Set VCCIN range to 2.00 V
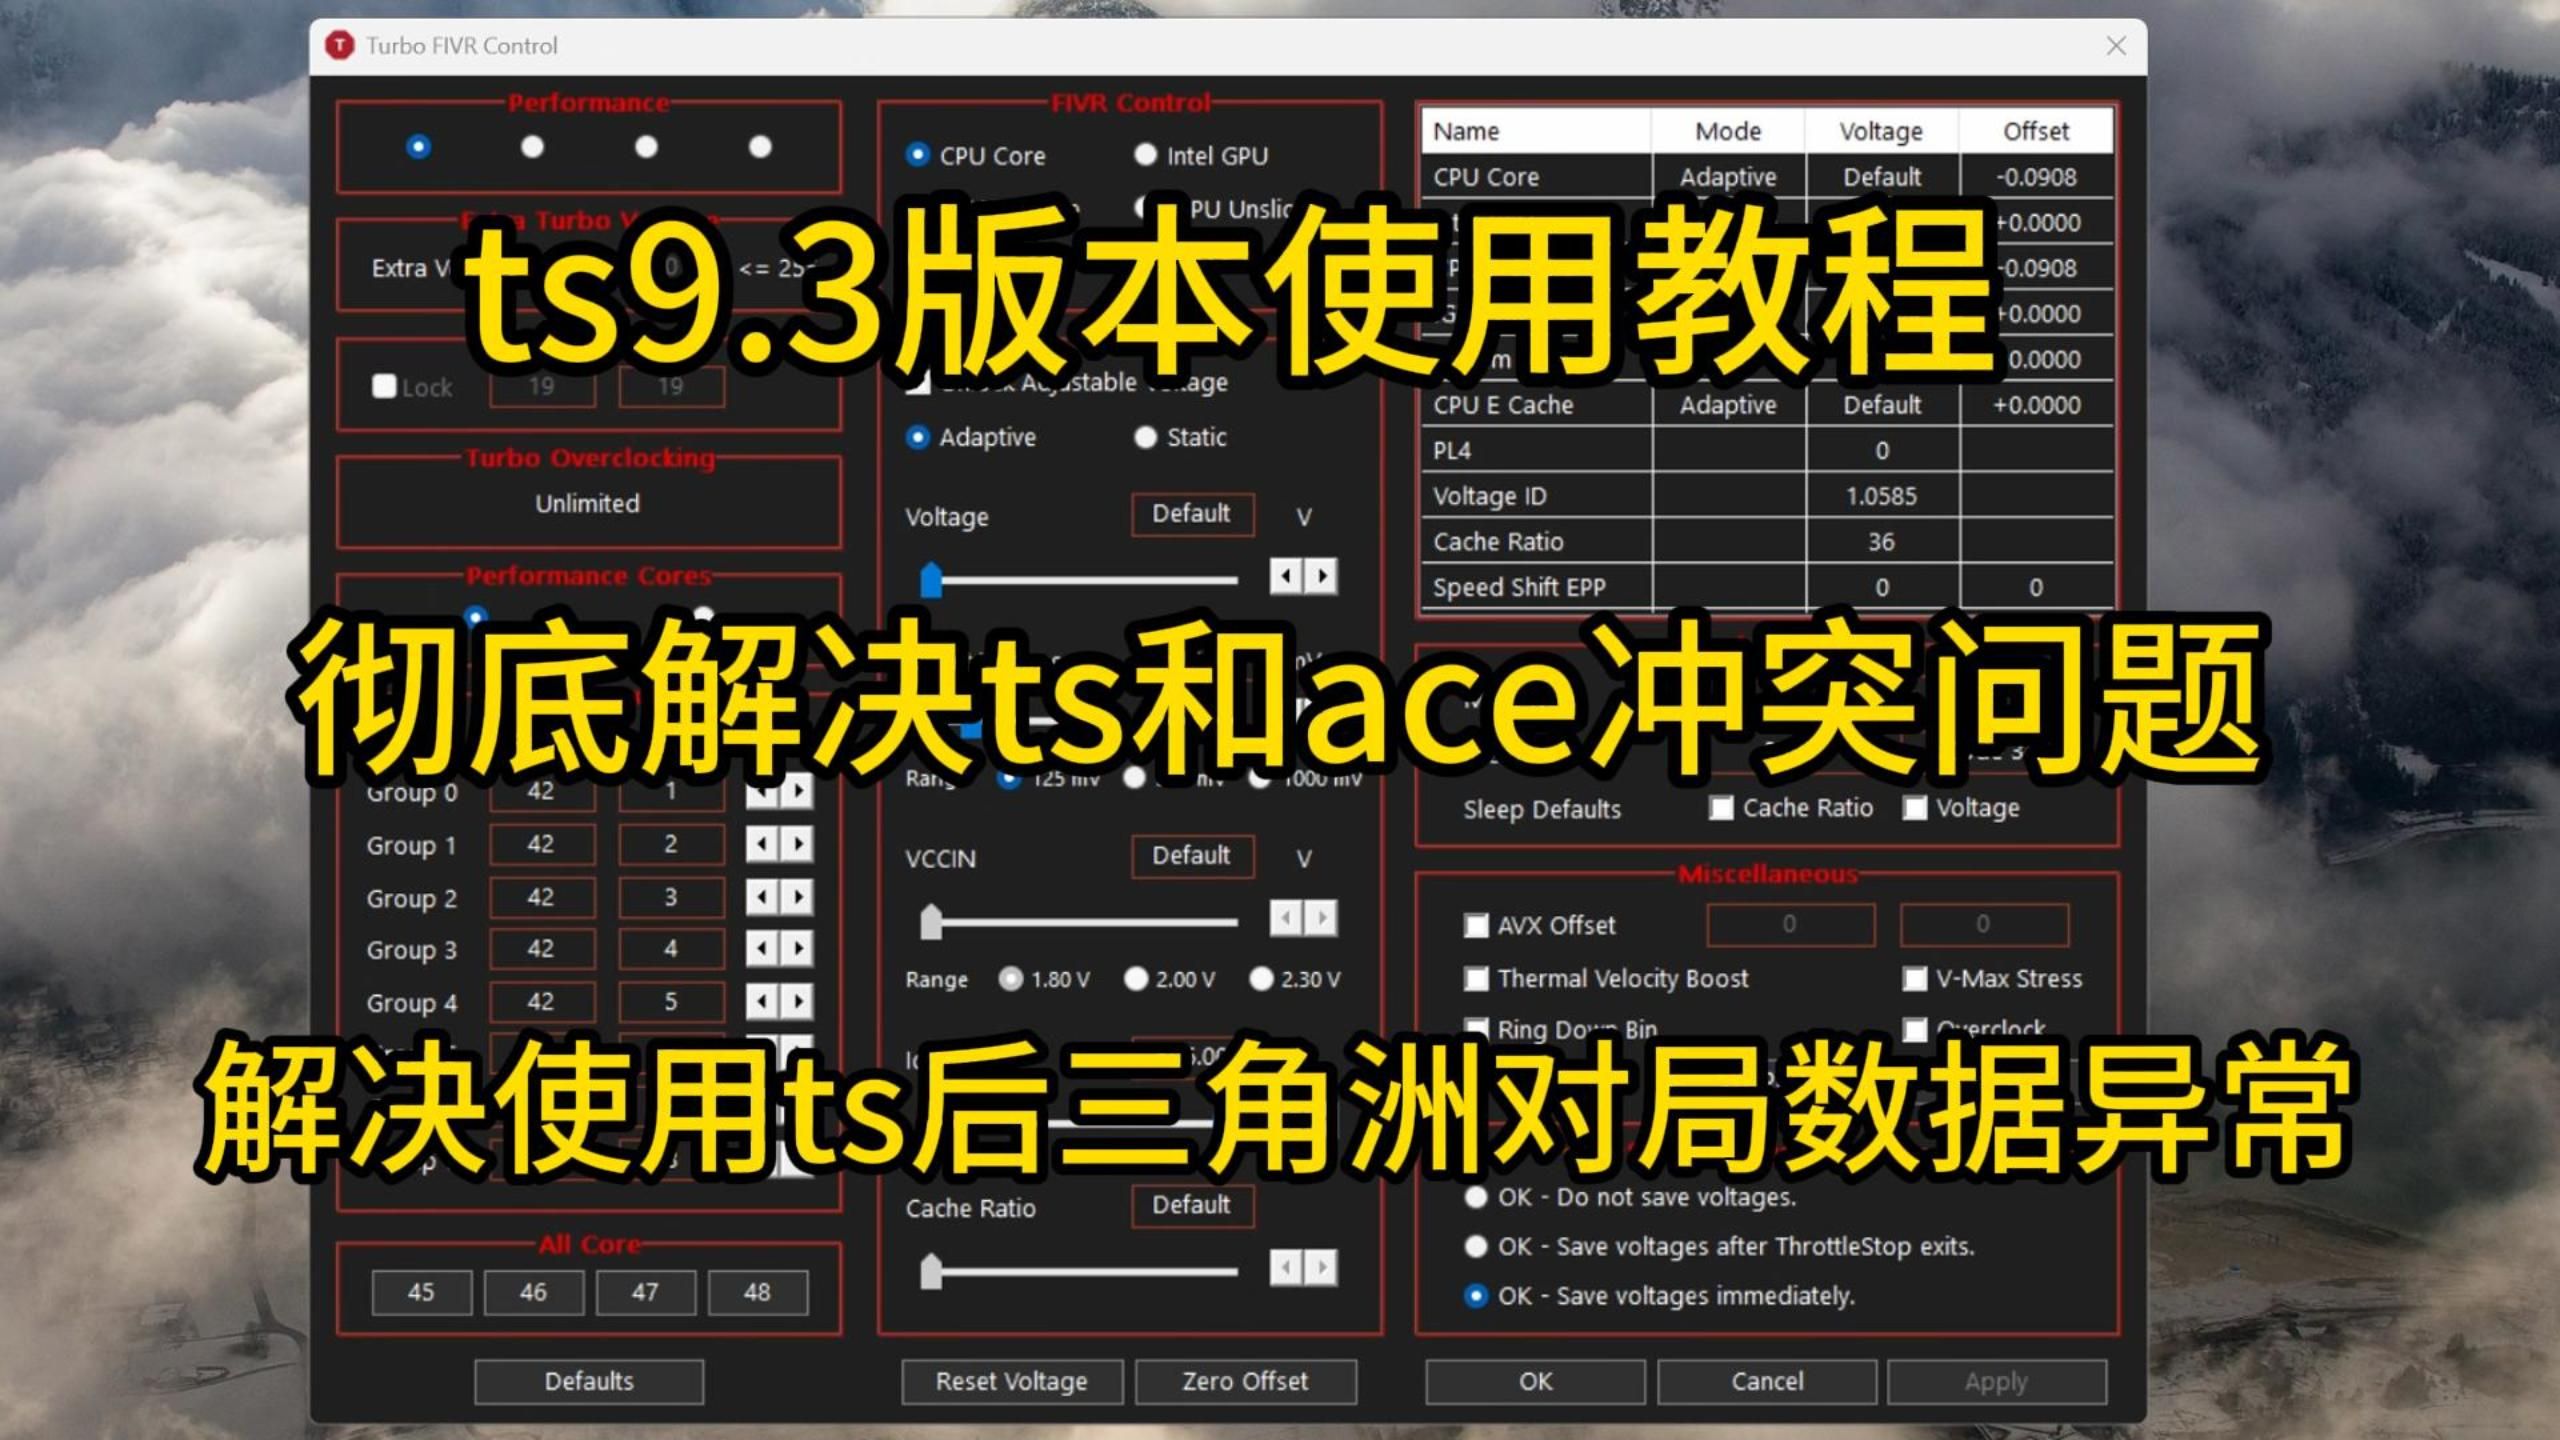The width and height of the screenshot is (2560, 1440). coord(1136,979)
